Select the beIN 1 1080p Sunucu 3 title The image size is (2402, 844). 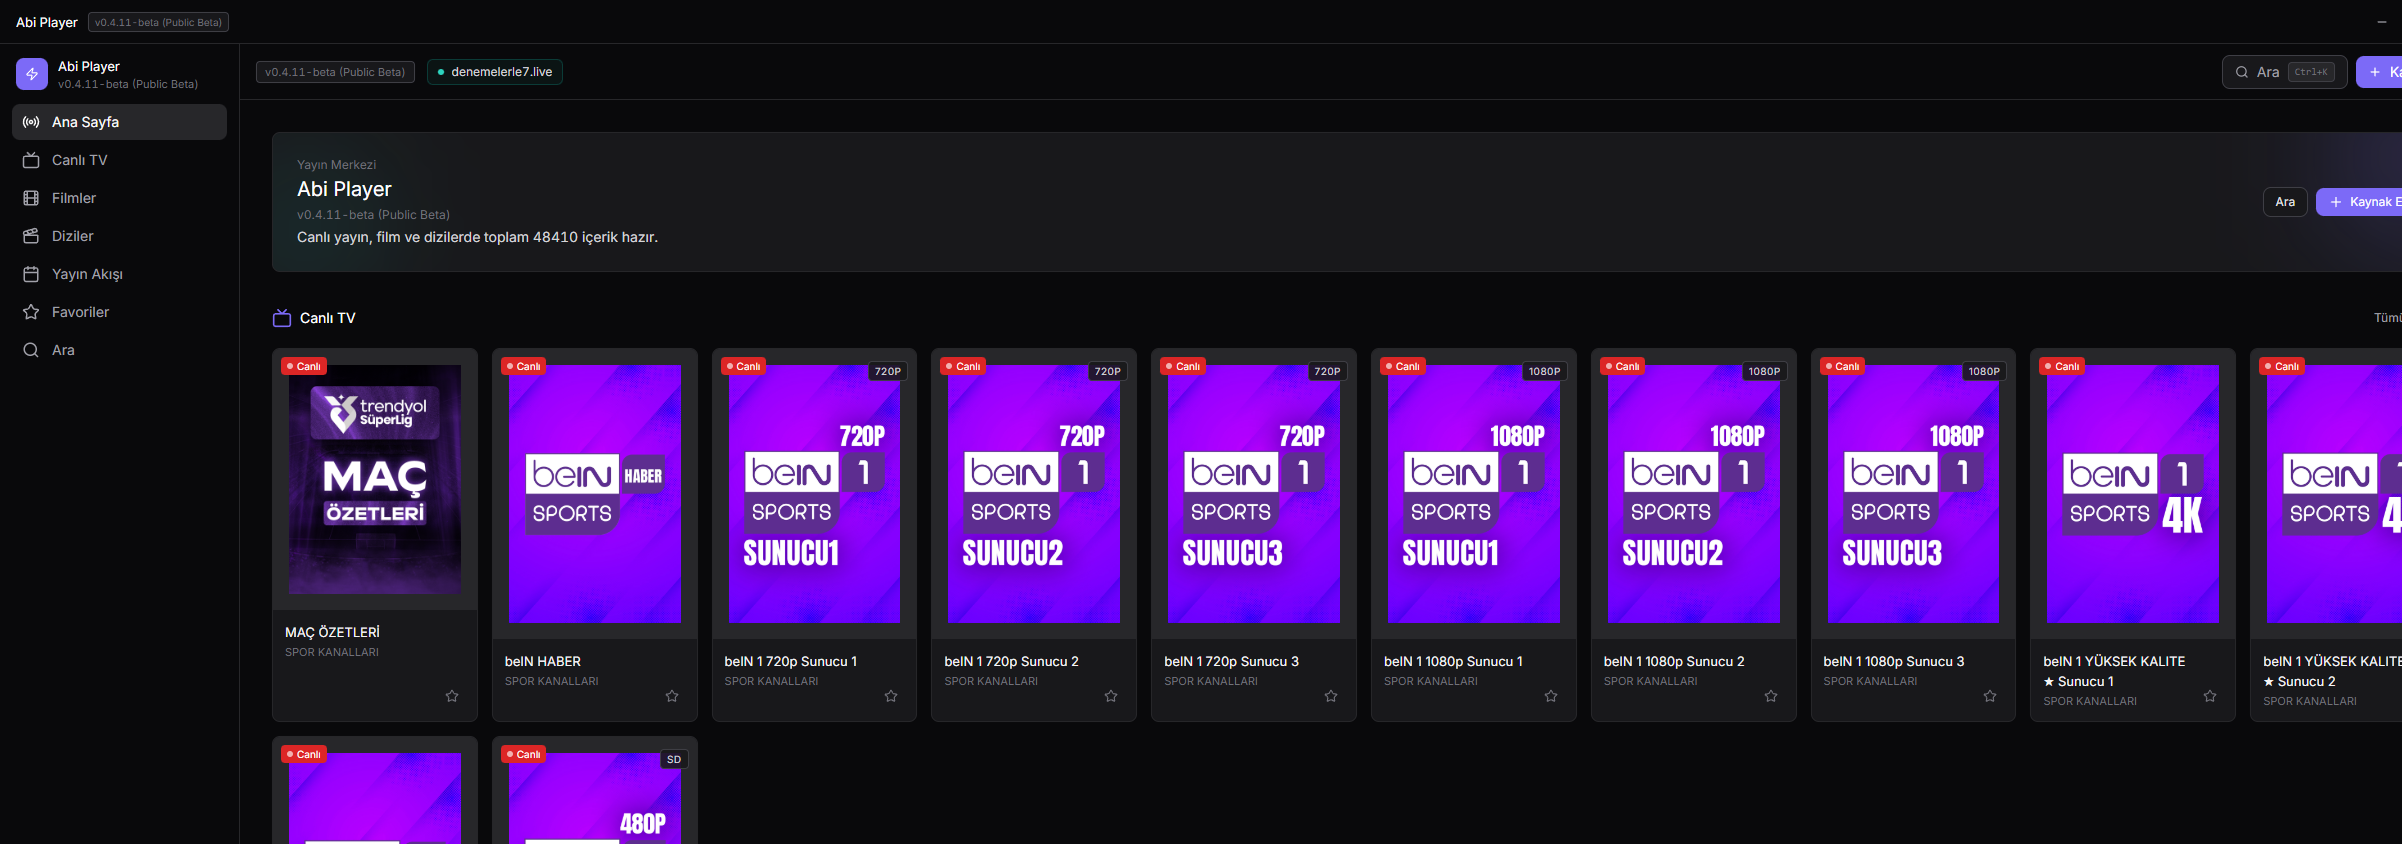[x=1894, y=661]
